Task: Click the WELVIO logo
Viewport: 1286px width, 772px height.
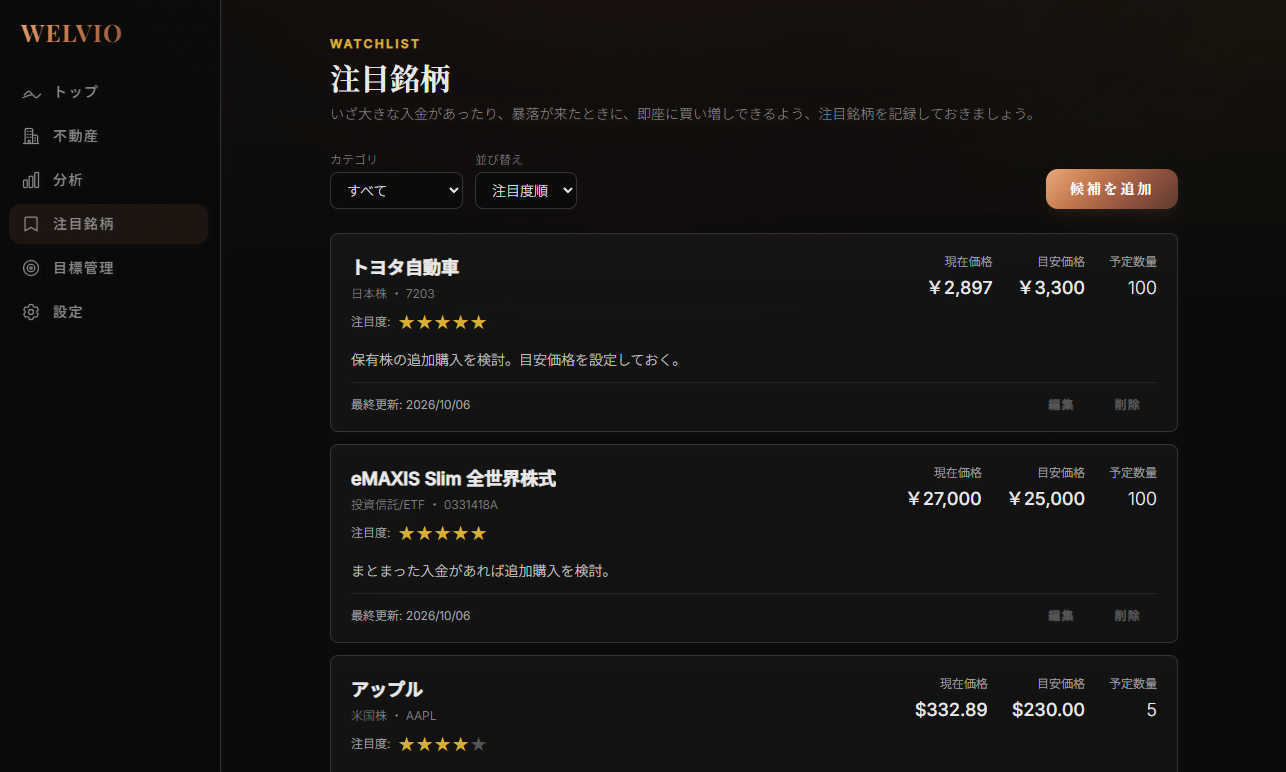Action: click(71, 34)
